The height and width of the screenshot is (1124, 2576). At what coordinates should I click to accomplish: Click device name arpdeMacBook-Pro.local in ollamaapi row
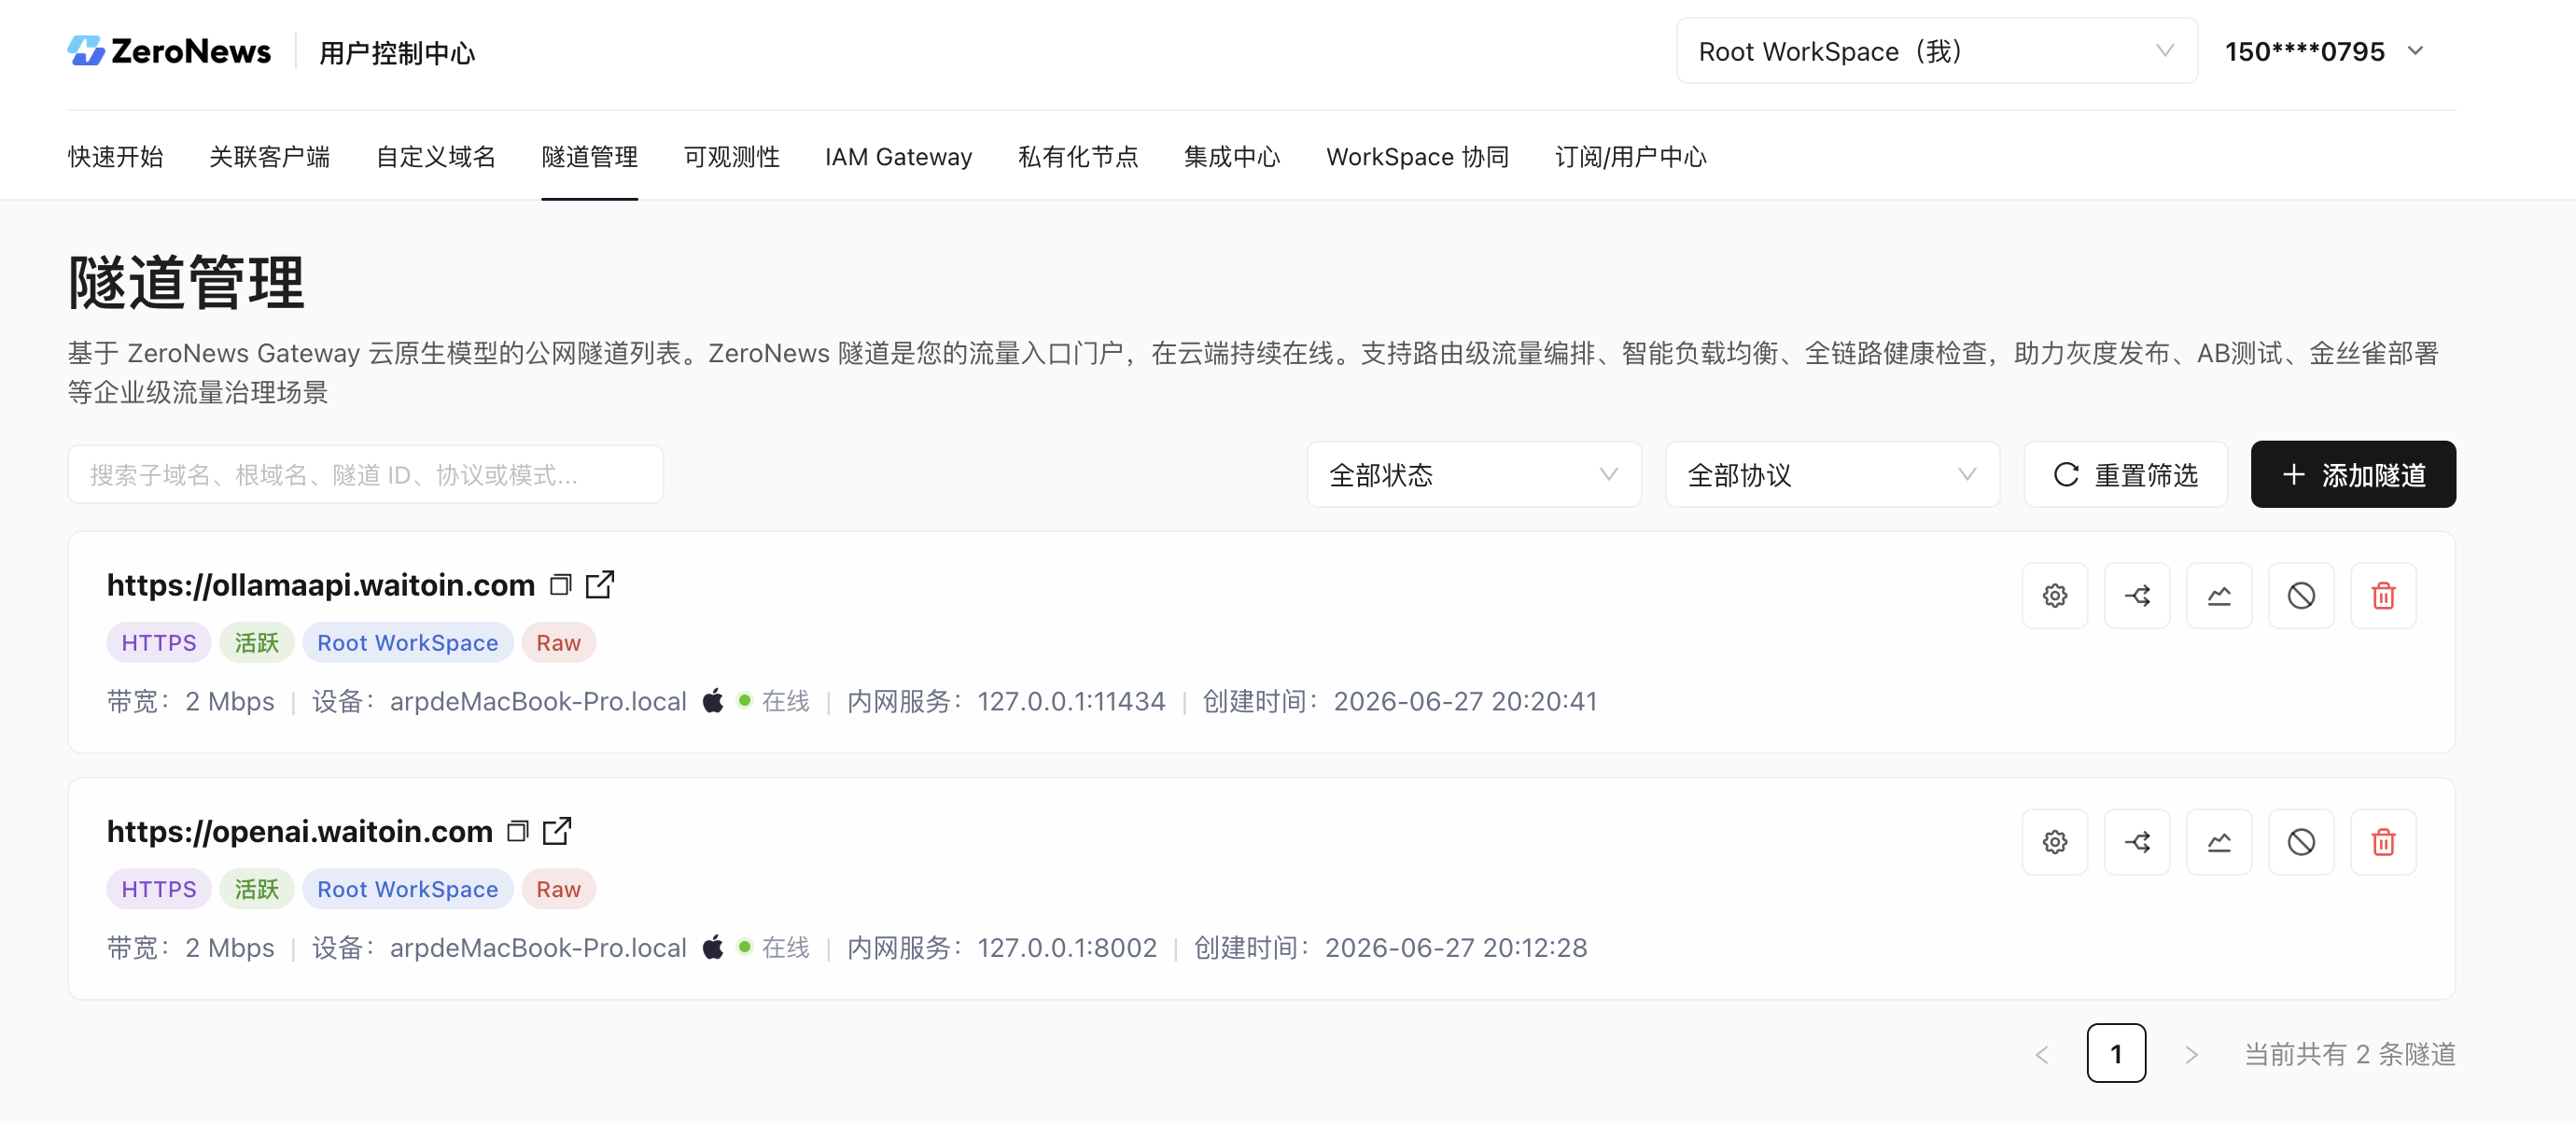[538, 701]
